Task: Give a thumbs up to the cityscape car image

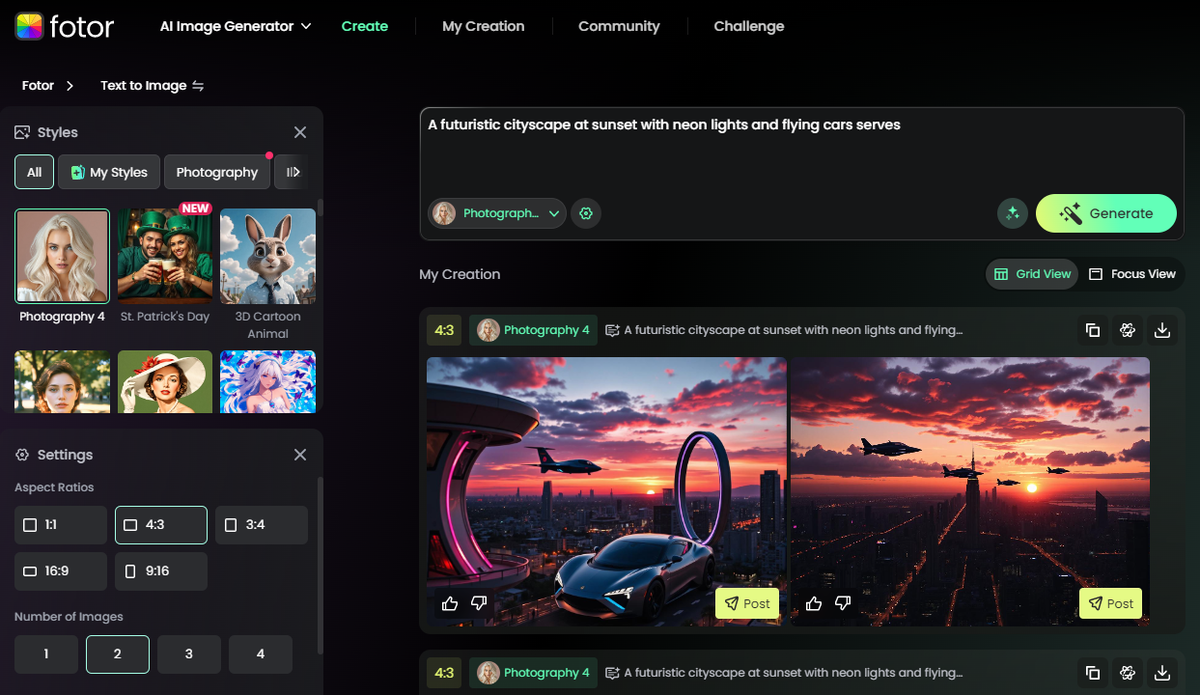Action: tap(450, 602)
